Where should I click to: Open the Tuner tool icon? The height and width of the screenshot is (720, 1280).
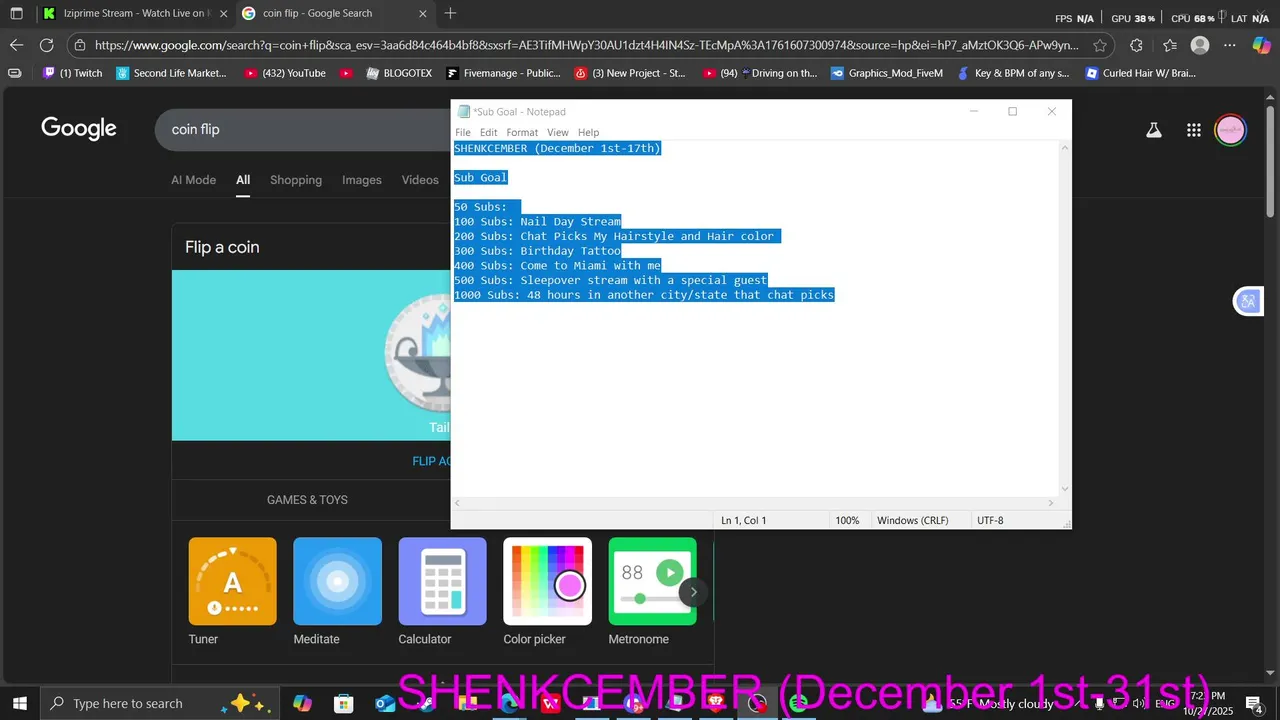[232, 581]
